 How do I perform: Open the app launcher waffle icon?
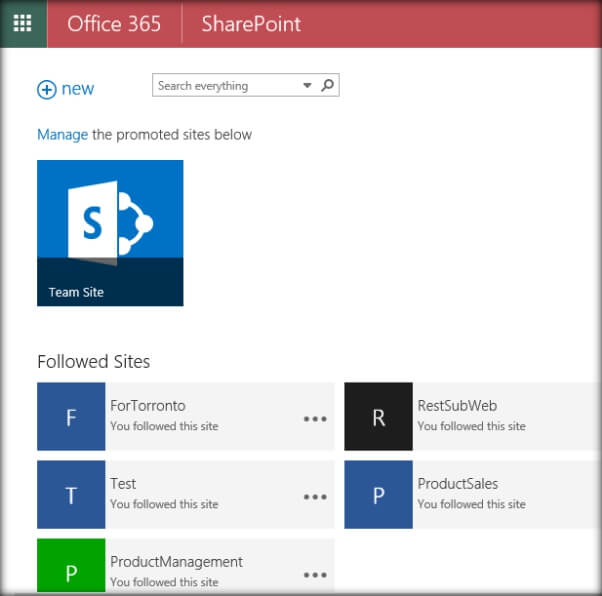tap(22, 23)
